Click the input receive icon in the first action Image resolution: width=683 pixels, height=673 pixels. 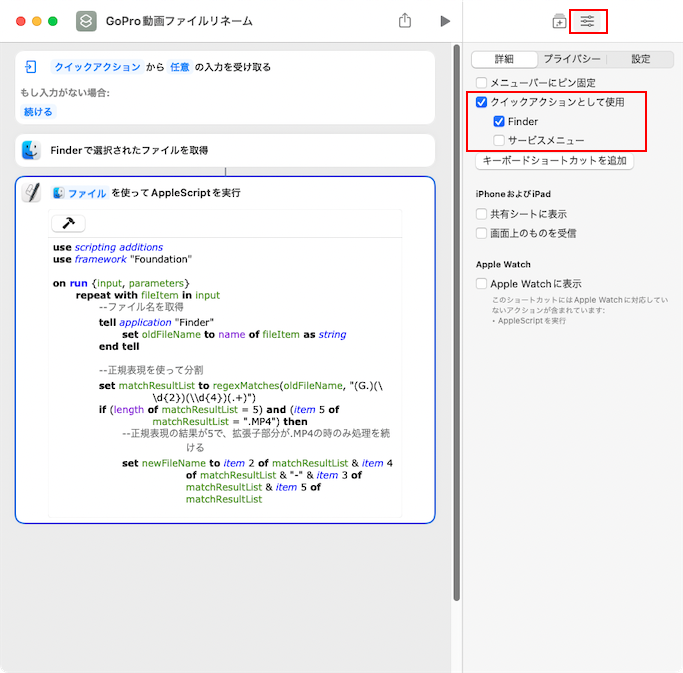click(31, 67)
